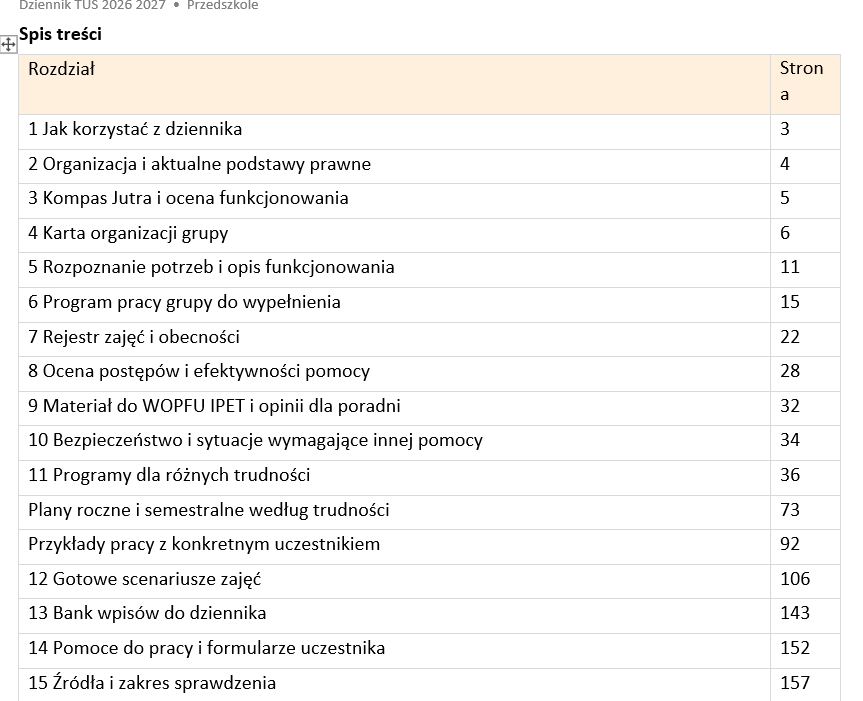The image size is (863, 701).
Task: Click '6 Program pracy grupy do wypełnienia'
Action: click(184, 302)
